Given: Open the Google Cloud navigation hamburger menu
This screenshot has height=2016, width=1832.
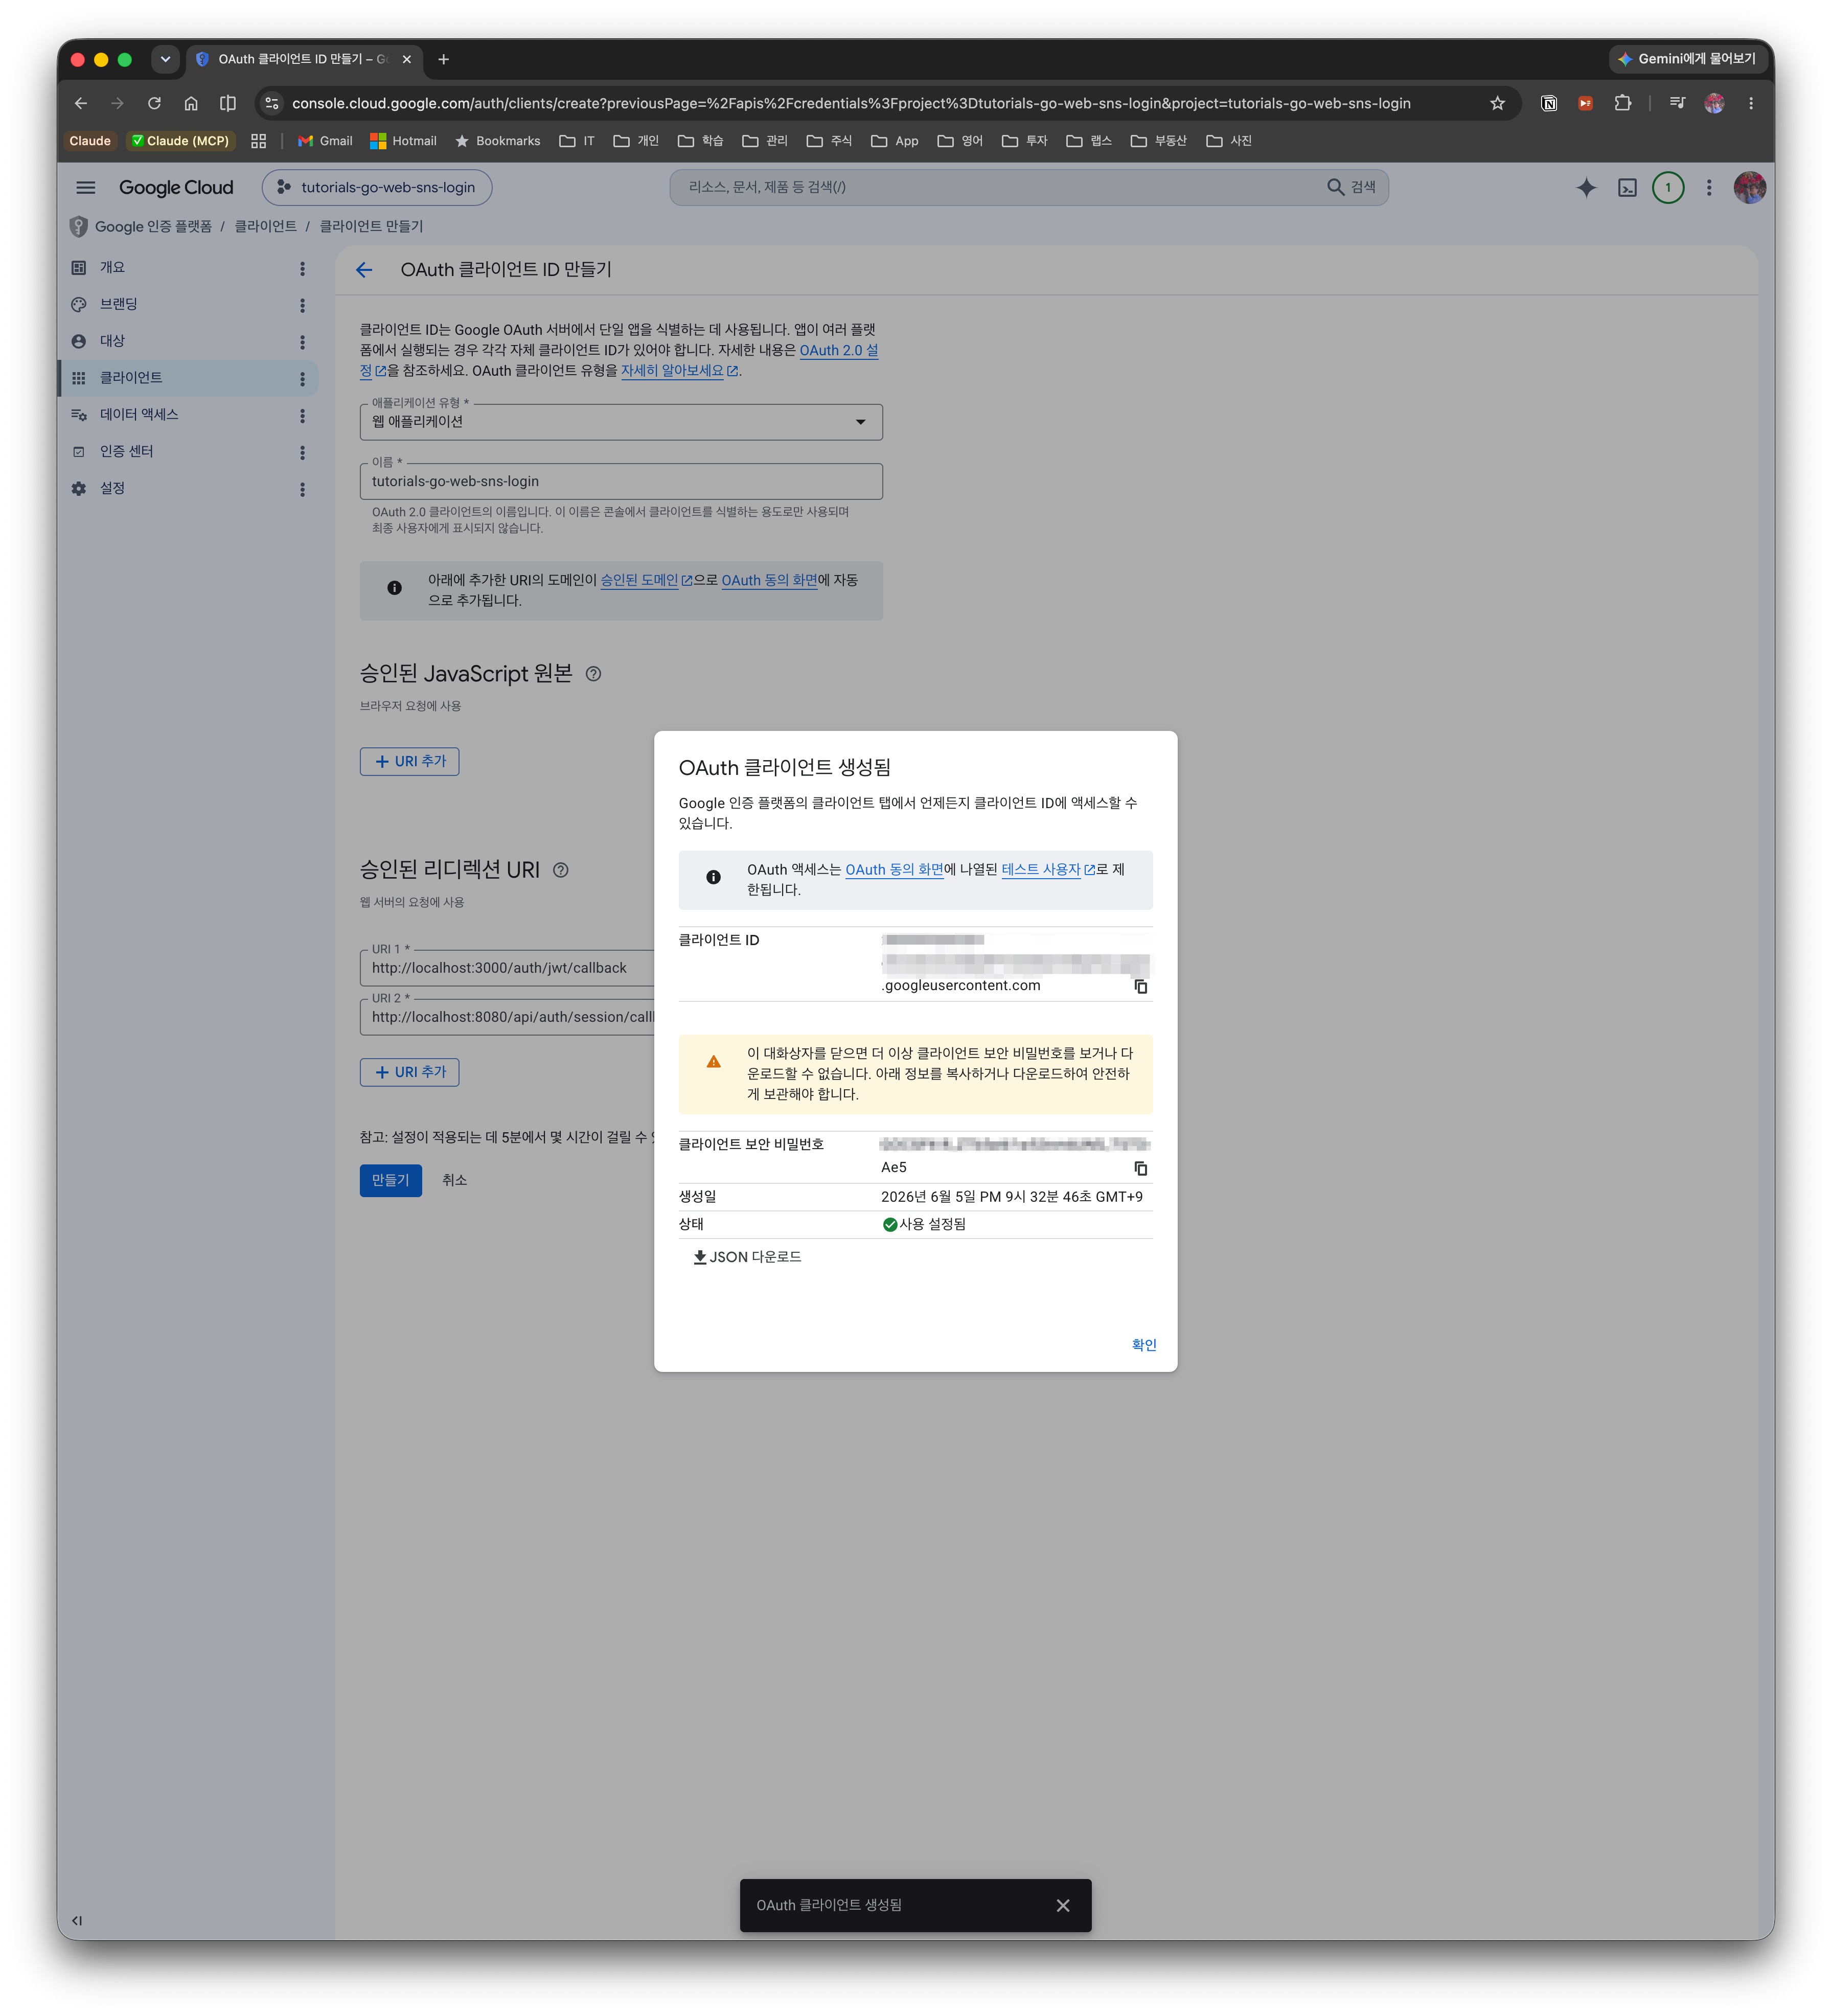Looking at the screenshot, I should pyautogui.click(x=86, y=188).
